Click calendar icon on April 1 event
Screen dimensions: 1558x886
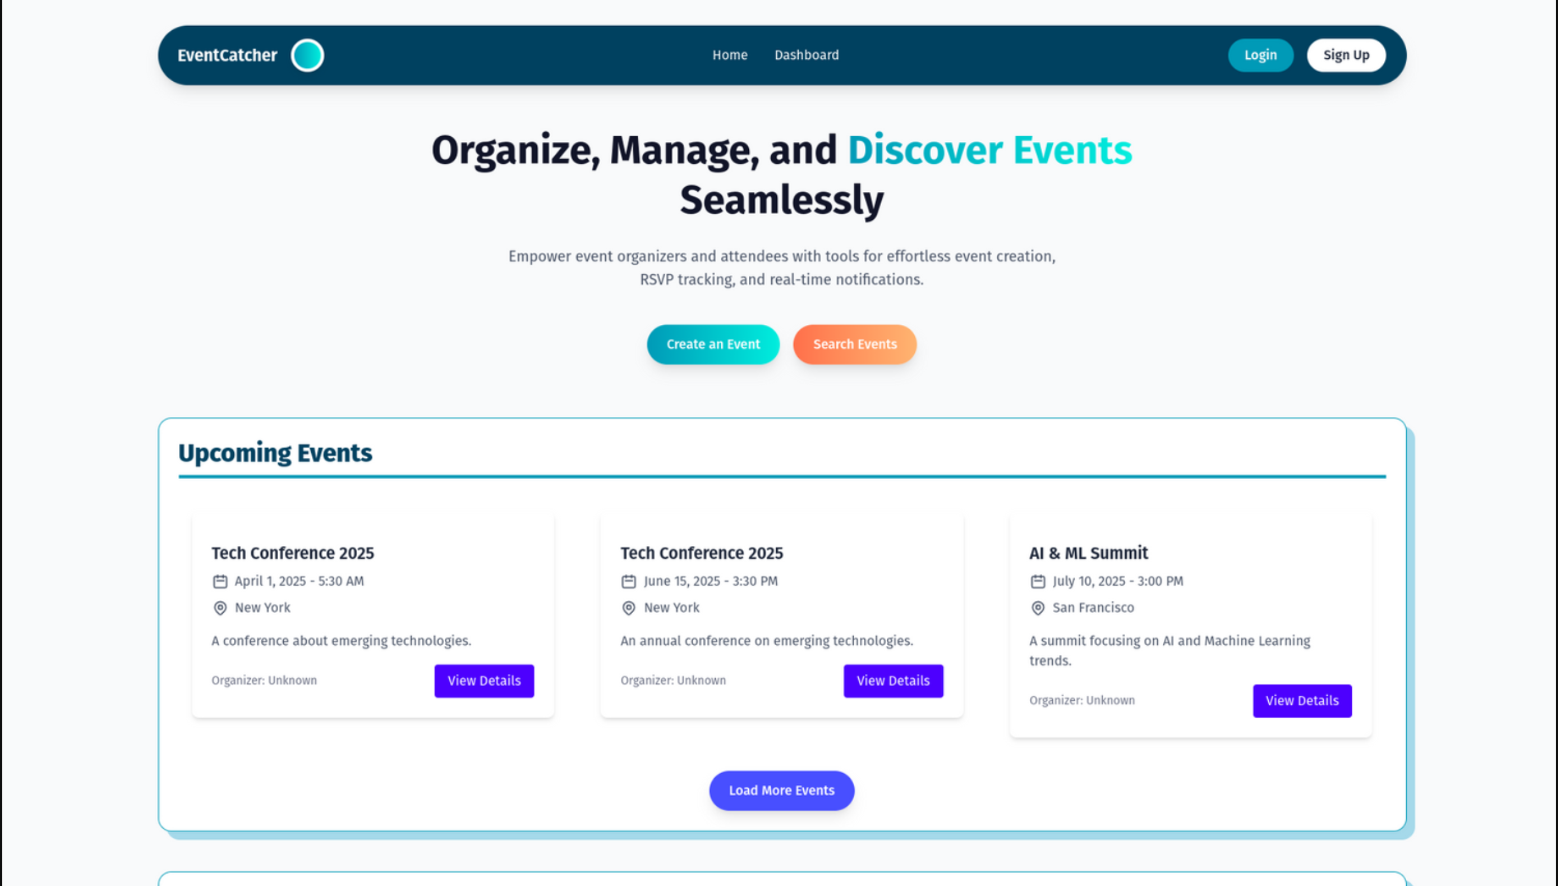click(x=220, y=581)
